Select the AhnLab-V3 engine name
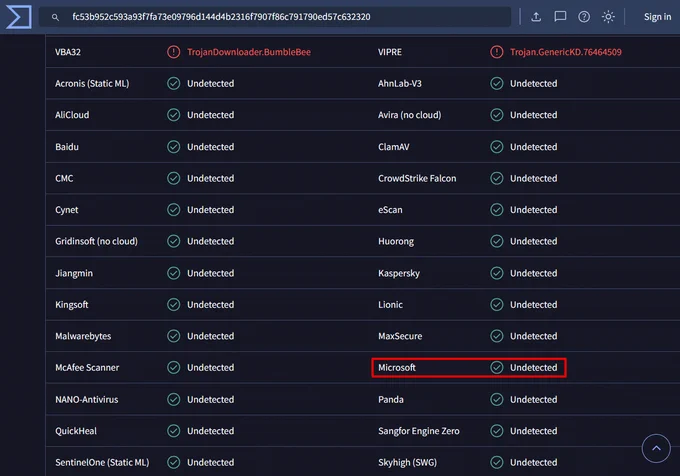Viewport: 680px width, 476px height. click(x=399, y=83)
